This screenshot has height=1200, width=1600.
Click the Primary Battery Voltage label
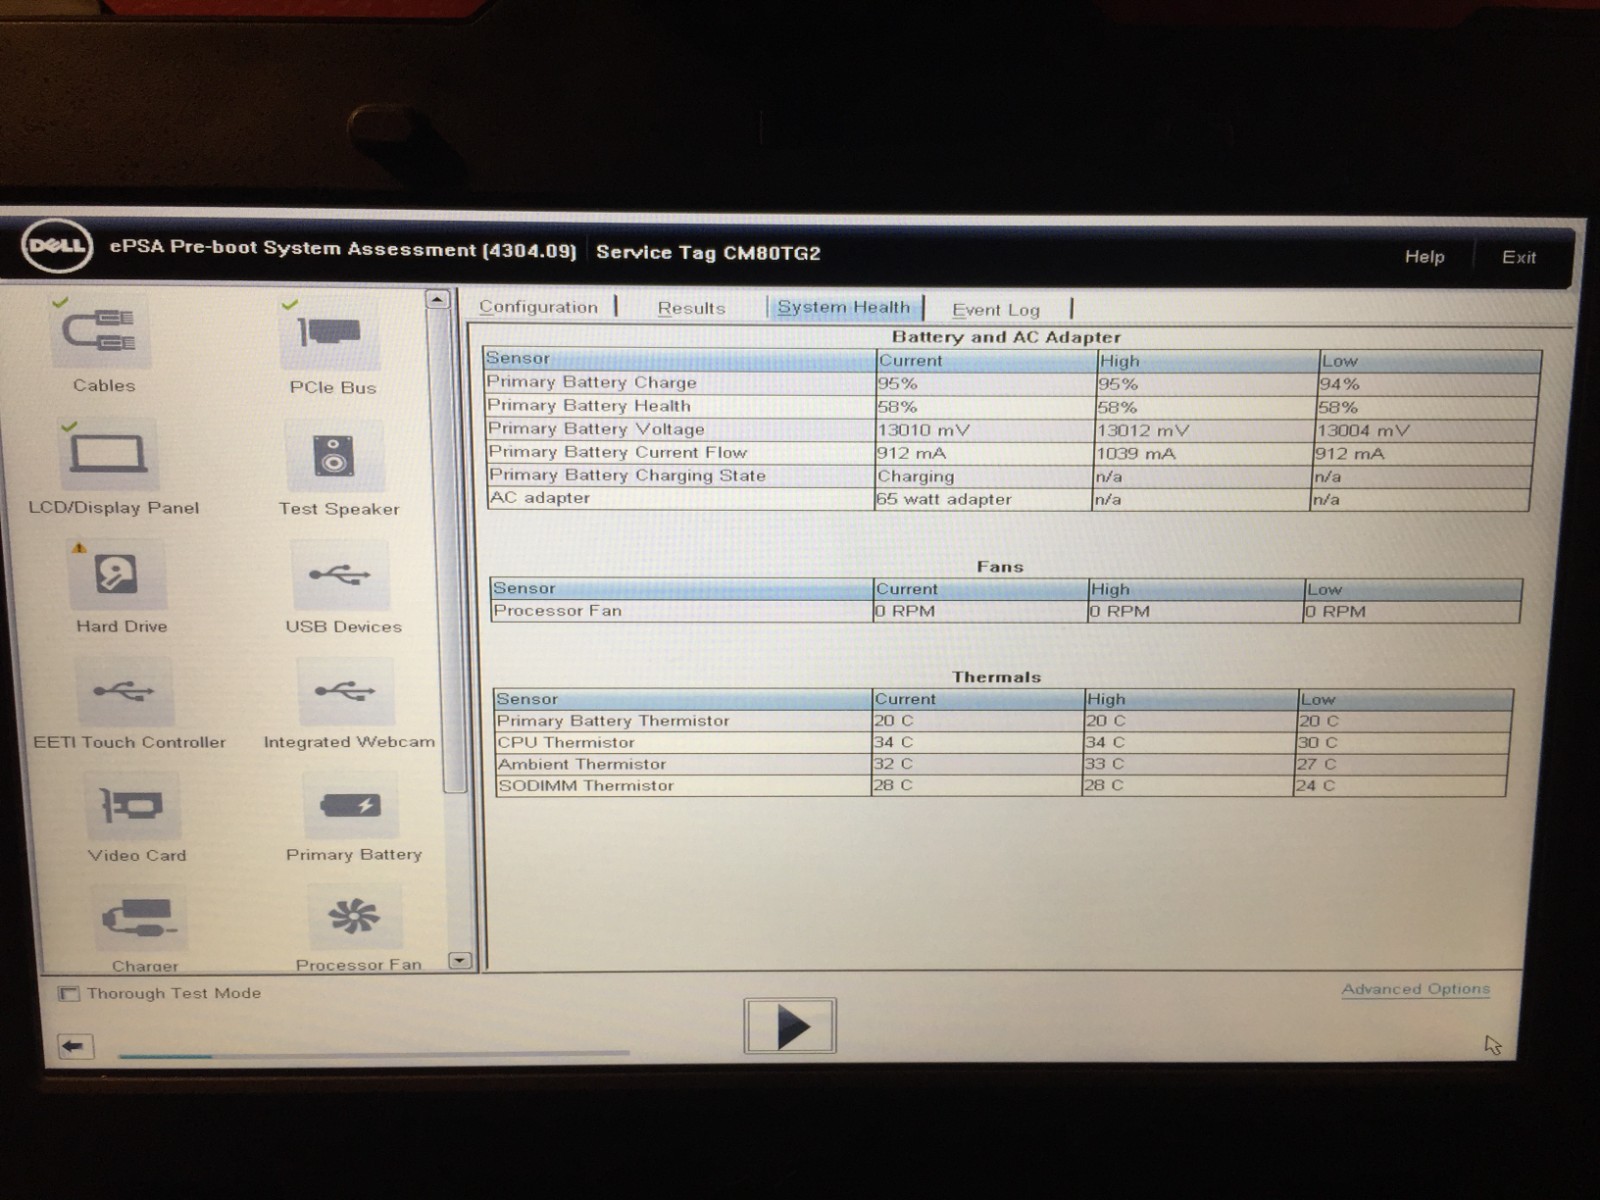[x=596, y=428]
